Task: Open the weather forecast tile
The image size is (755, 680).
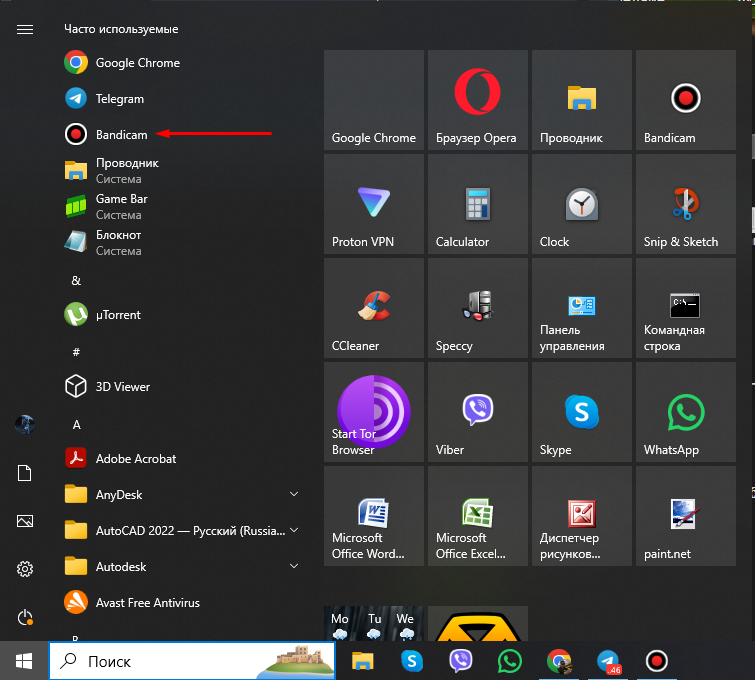Action: click(374, 624)
